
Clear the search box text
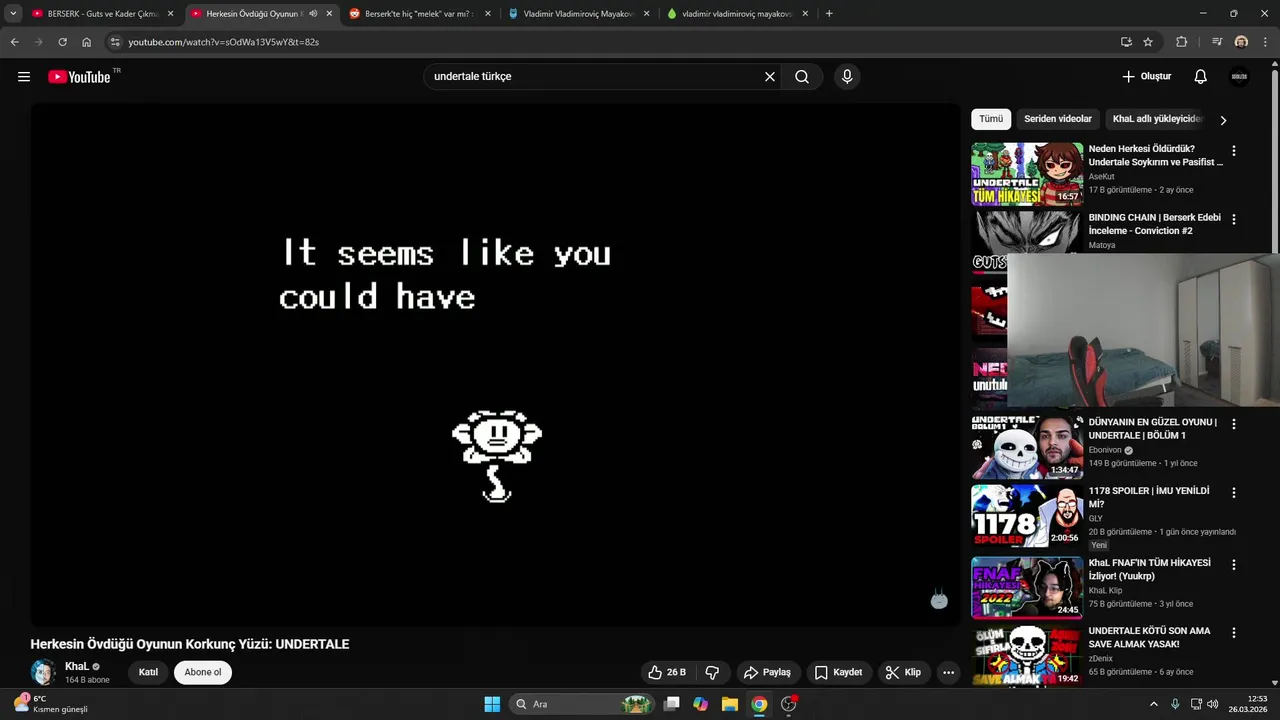click(770, 77)
